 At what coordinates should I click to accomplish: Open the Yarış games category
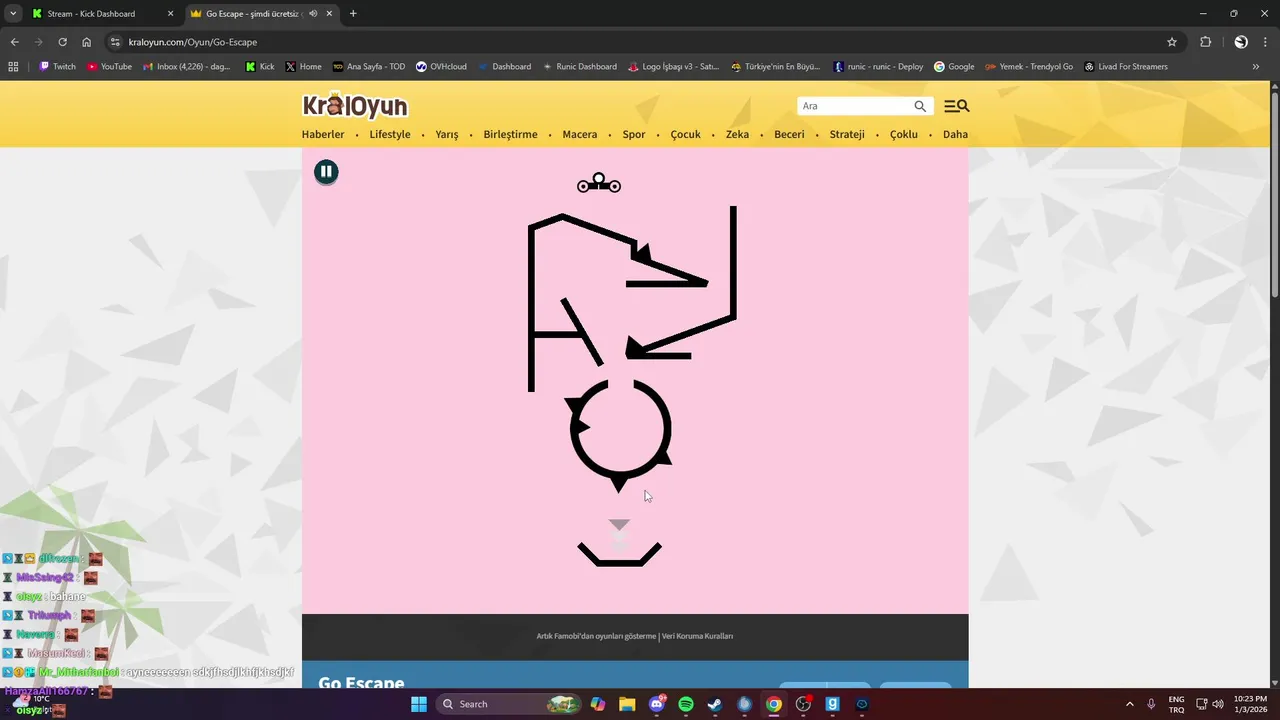point(447,134)
